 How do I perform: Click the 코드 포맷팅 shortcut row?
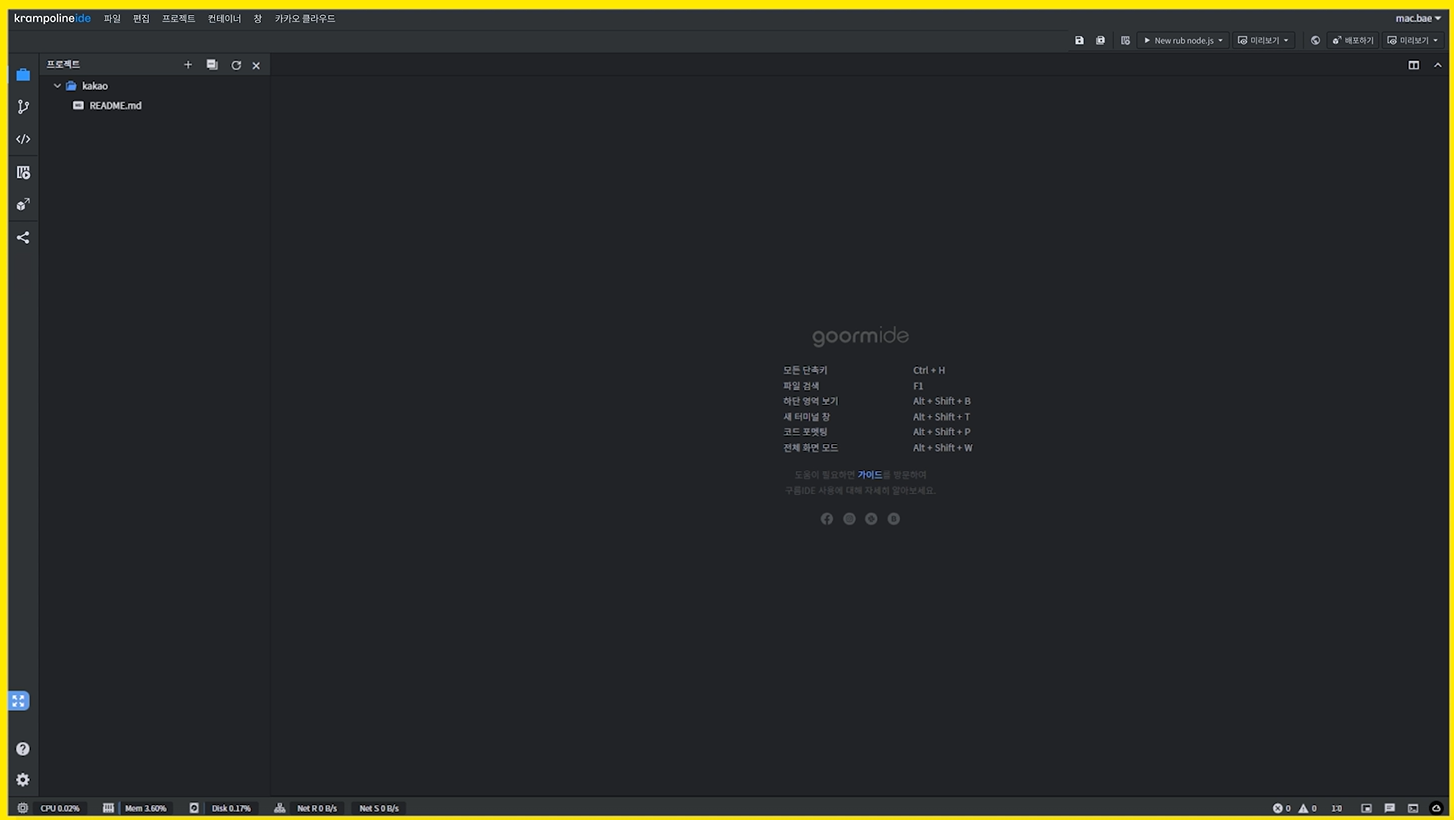tap(878, 432)
